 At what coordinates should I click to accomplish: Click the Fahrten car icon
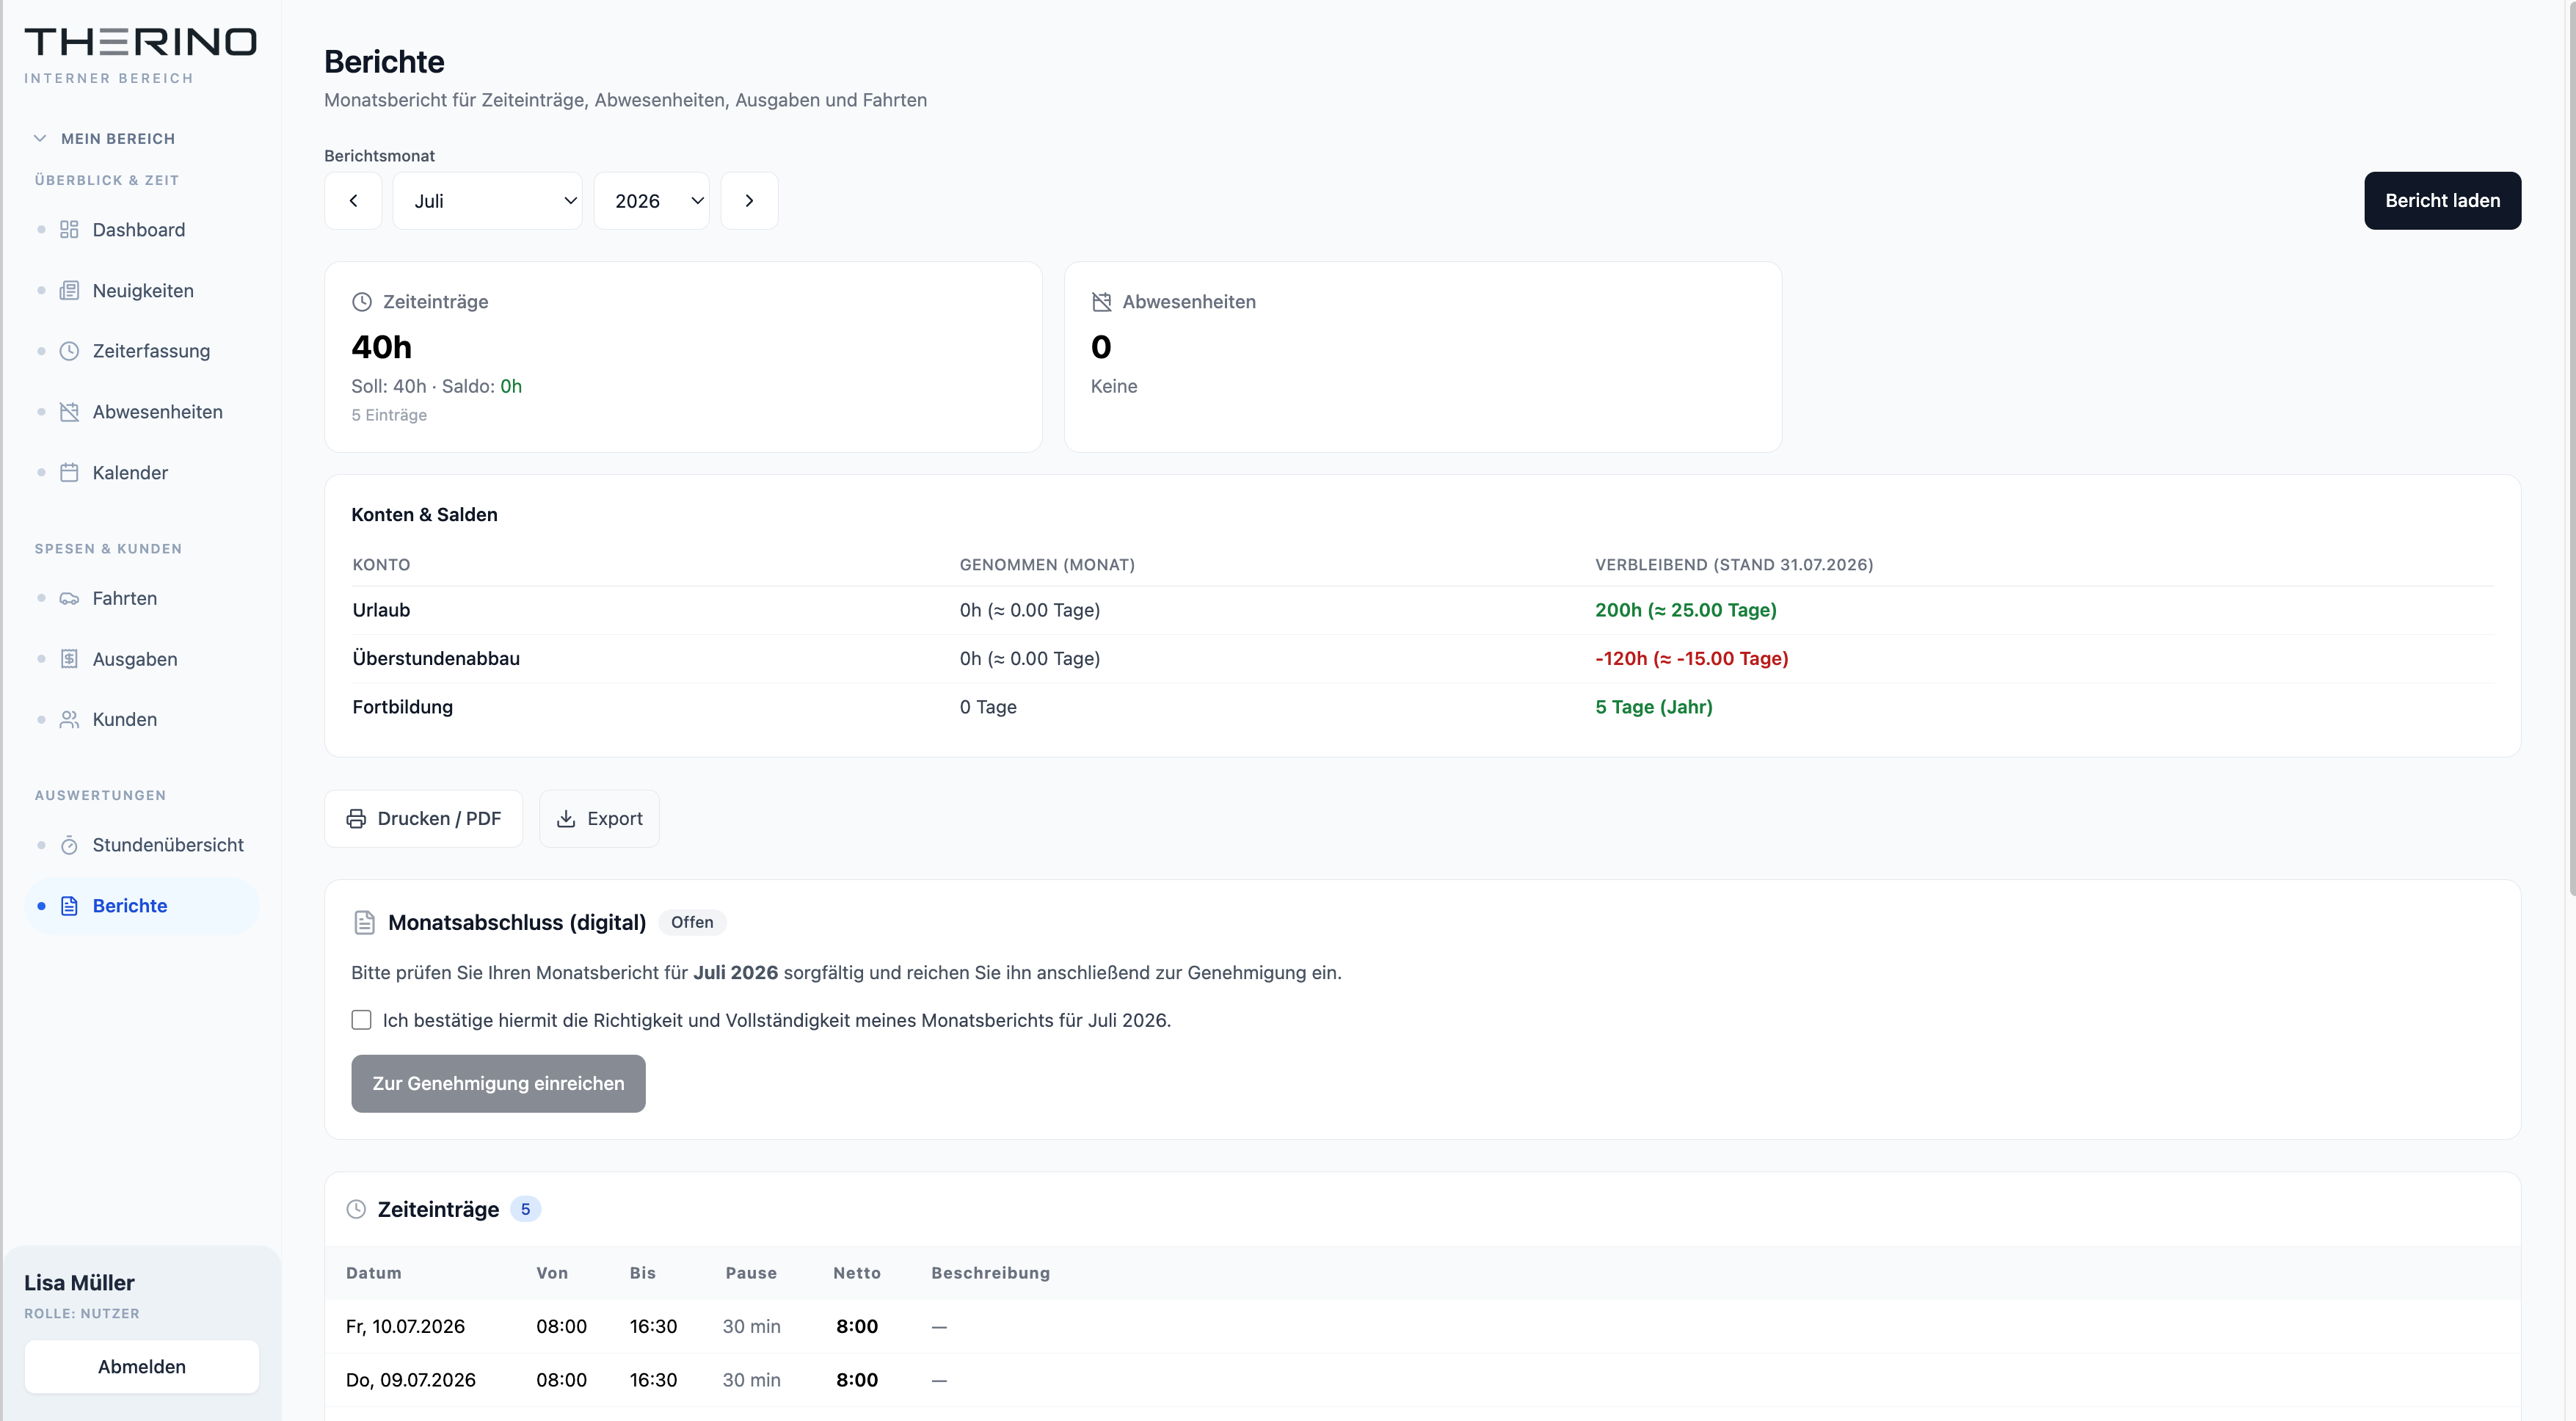point(69,599)
